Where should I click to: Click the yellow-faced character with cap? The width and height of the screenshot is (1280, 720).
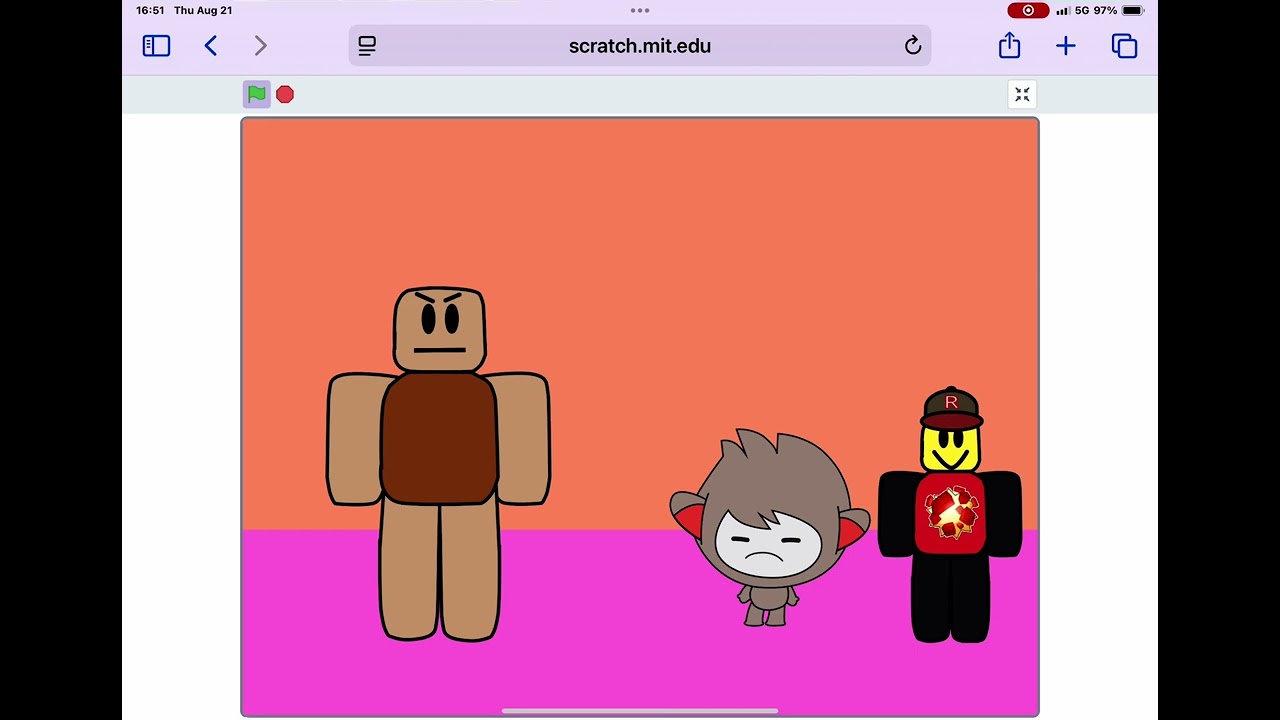(x=950, y=515)
